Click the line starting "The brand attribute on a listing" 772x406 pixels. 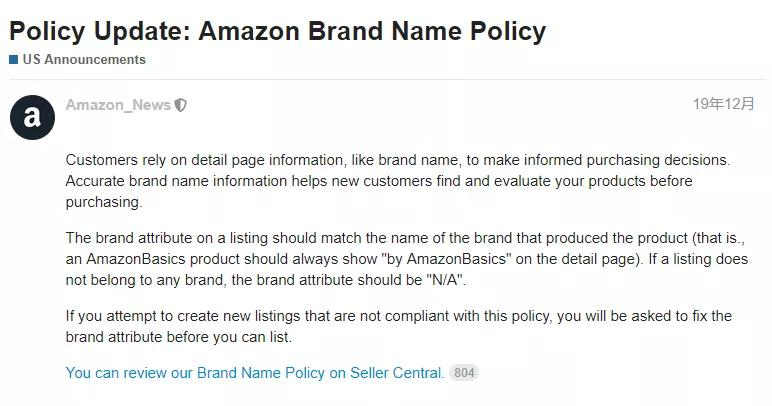[x=405, y=238]
